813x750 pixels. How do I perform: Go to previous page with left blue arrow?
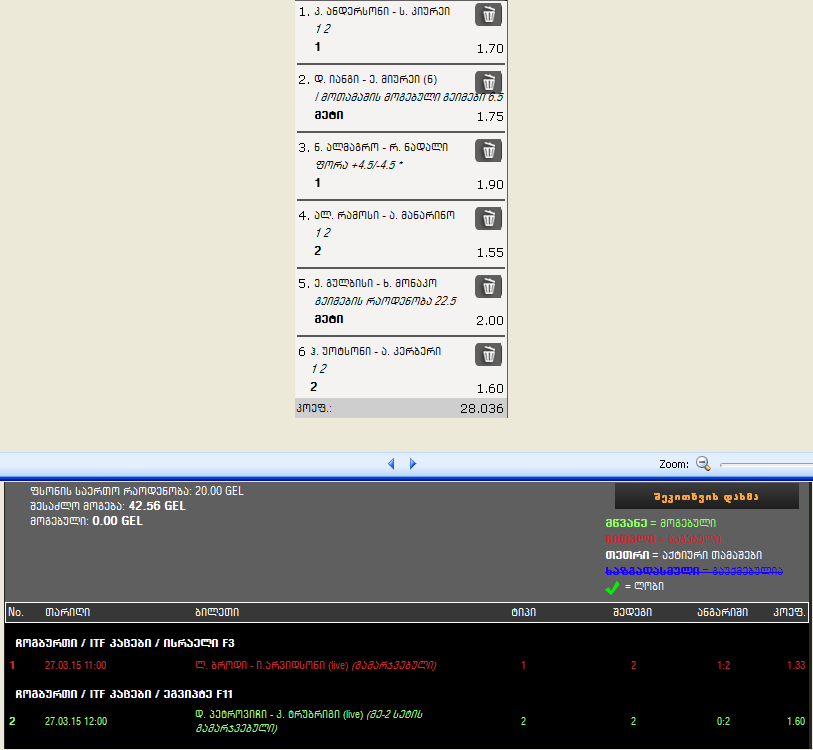391,464
